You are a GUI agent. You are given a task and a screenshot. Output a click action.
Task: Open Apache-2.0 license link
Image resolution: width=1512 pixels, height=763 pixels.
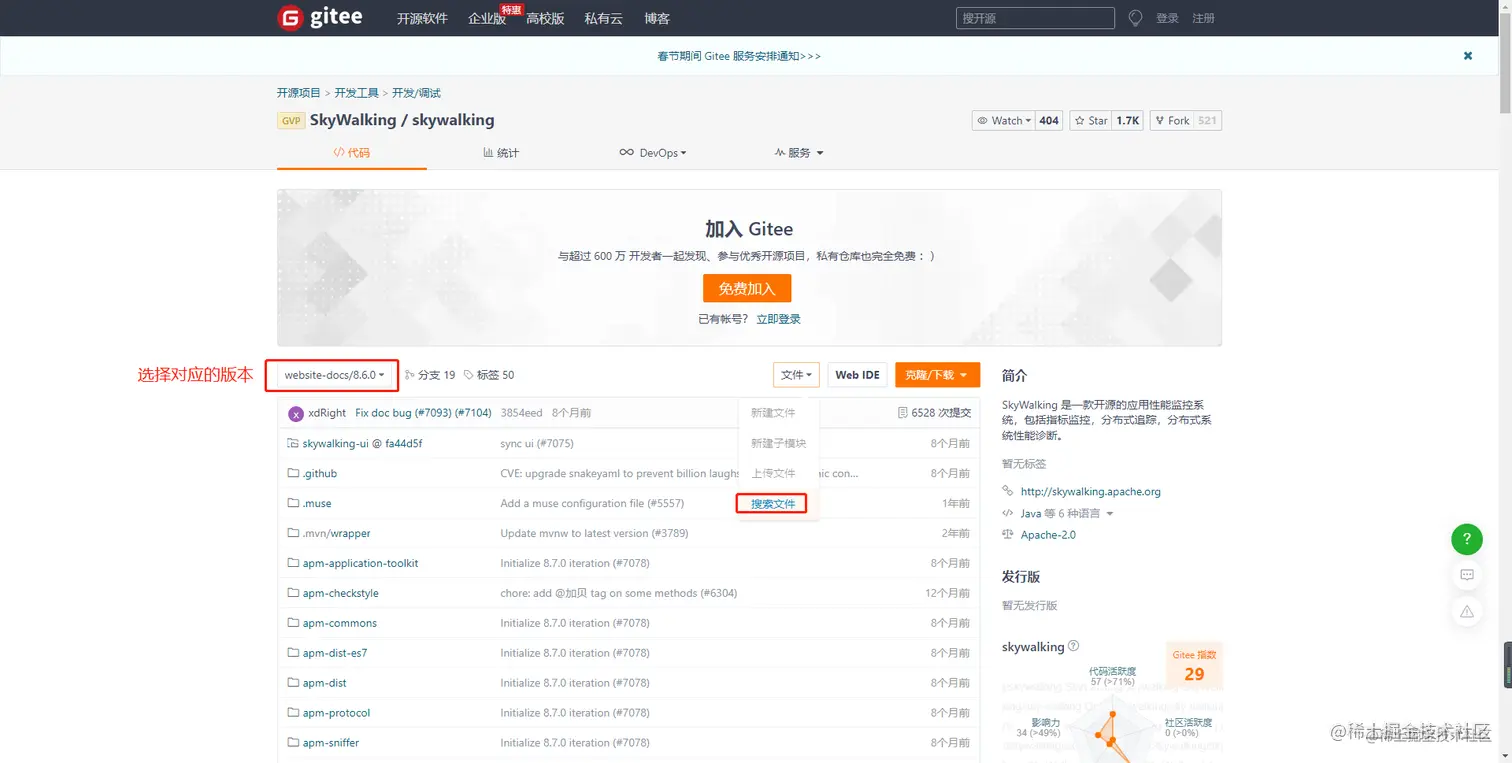tap(1048, 535)
